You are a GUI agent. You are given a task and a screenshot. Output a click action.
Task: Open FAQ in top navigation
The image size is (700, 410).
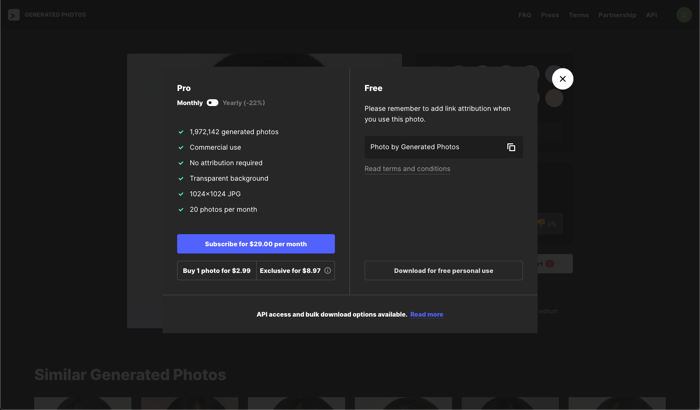coord(525,15)
